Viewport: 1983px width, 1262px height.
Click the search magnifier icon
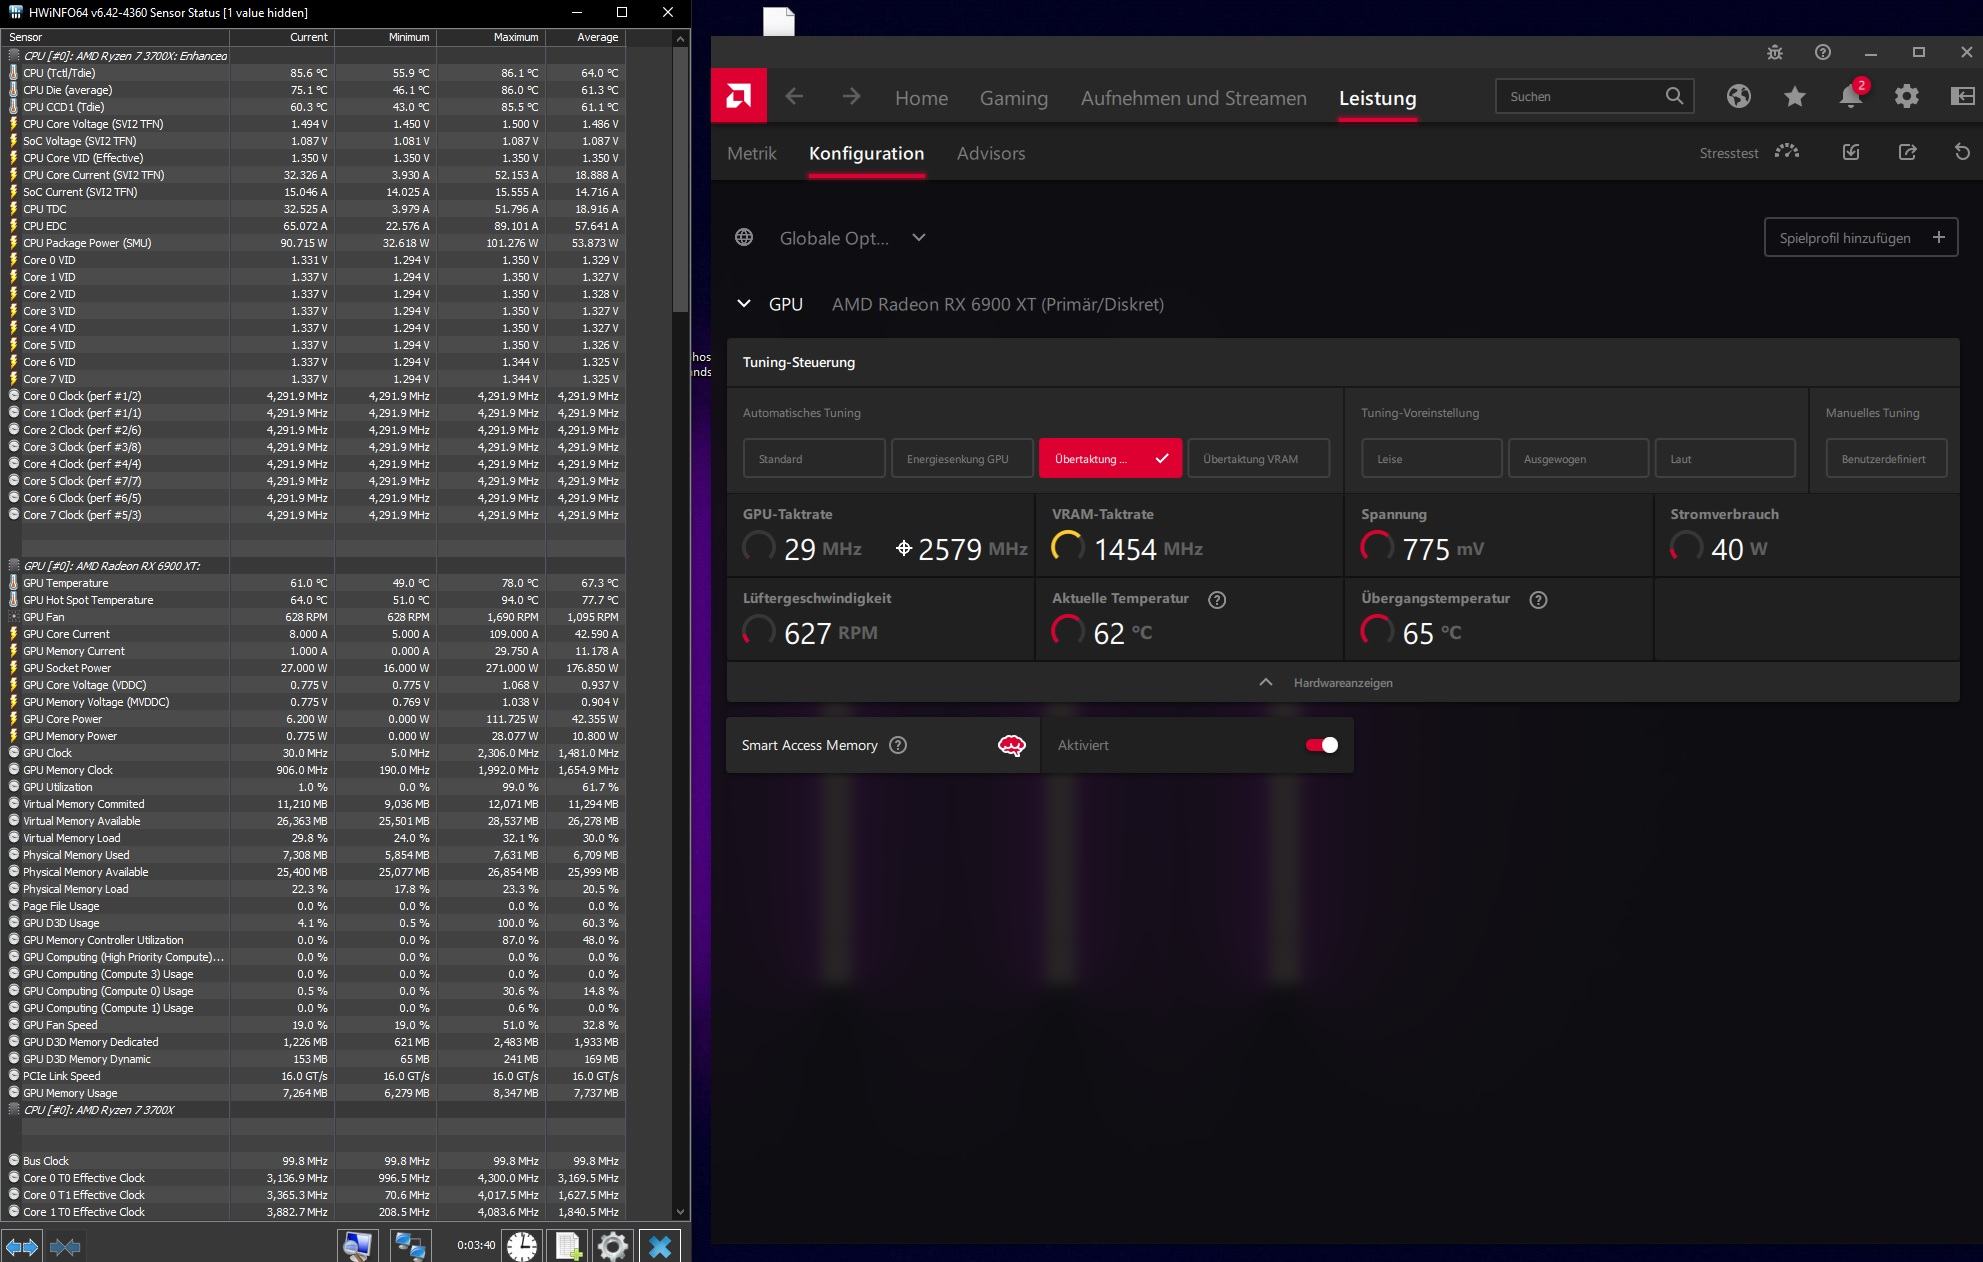coord(1674,96)
